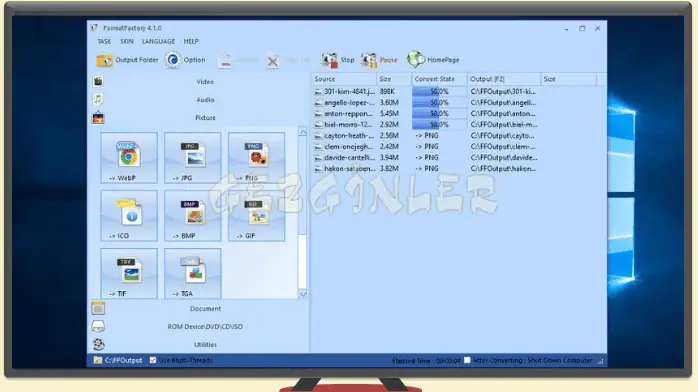Click the Document category icon
The width and height of the screenshot is (698, 392).
98,308
